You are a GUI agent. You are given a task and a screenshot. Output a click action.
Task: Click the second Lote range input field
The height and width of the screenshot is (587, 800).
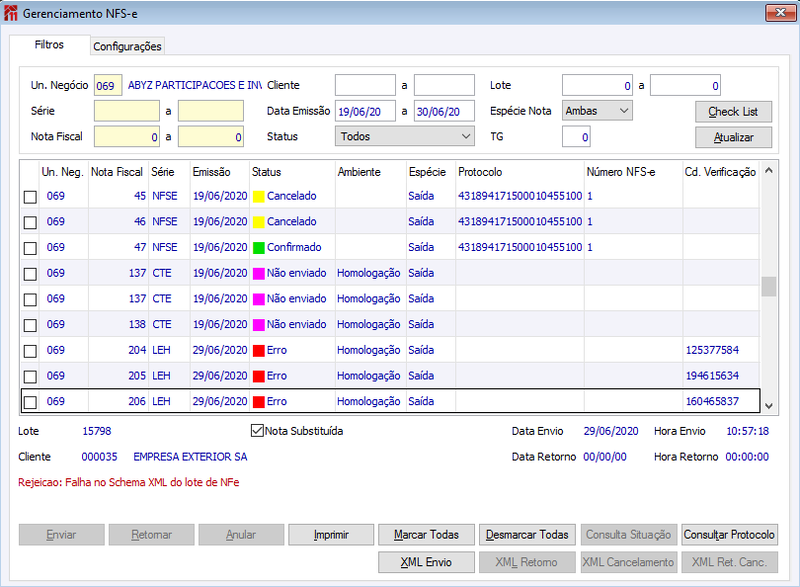tap(685, 85)
